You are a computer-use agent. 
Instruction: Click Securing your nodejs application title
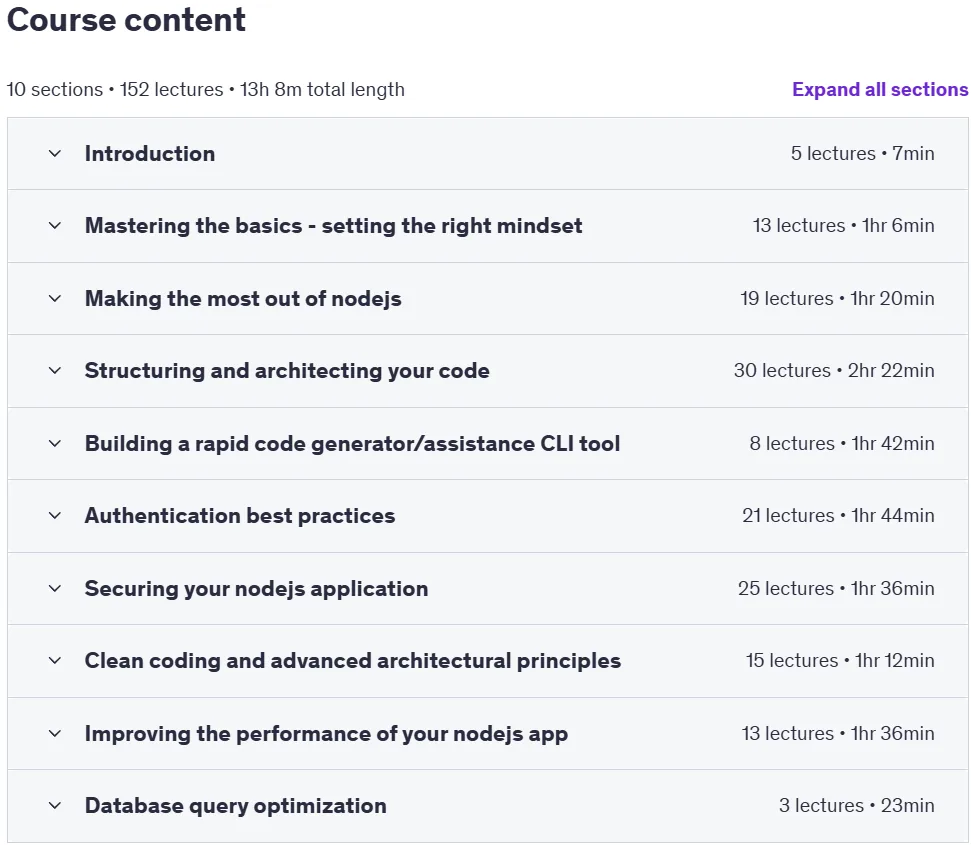tap(256, 589)
